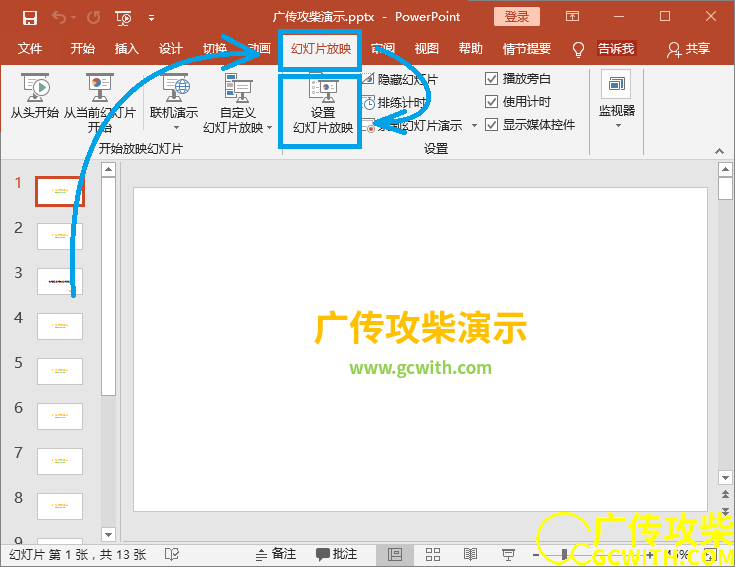Switch to the 开始 ribbon tab
The image size is (735, 567).
click(82, 48)
